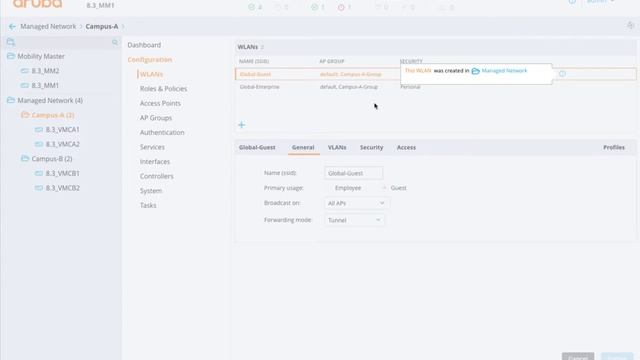Select the 8.3_VMCA1 controller icon
Viewport: 640px width, 360px height.
[x=39, y=130]
